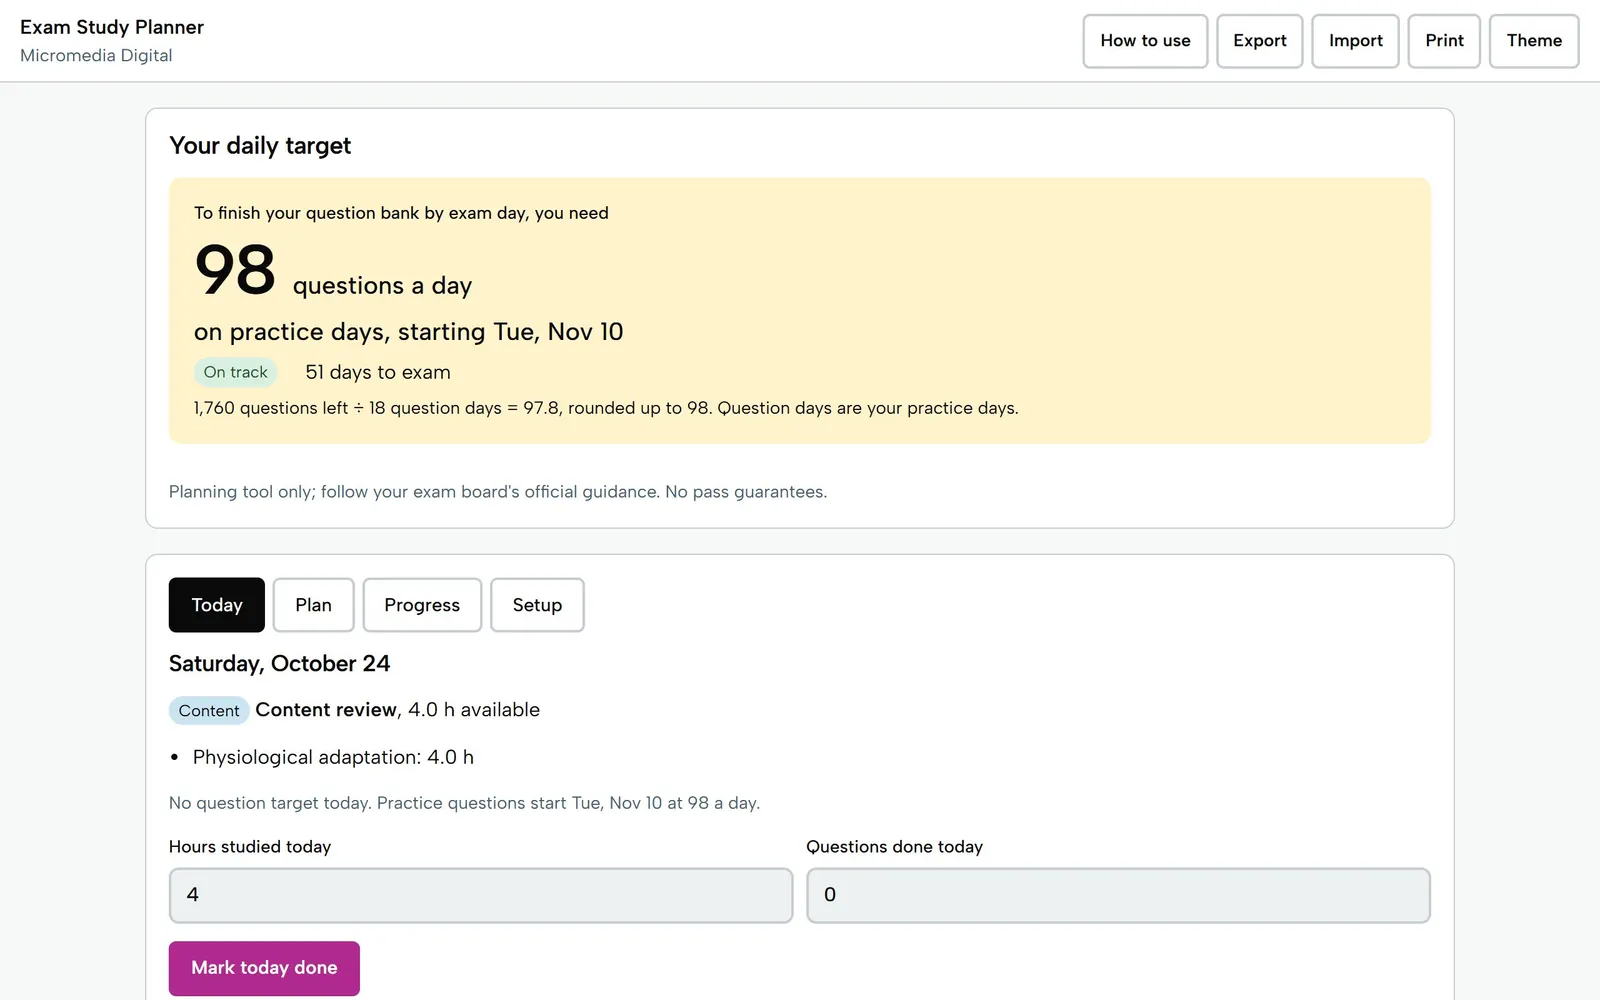Click the Content tag badge
The width and height of the screenshot is (1600, 1000).
pos(209,711)
